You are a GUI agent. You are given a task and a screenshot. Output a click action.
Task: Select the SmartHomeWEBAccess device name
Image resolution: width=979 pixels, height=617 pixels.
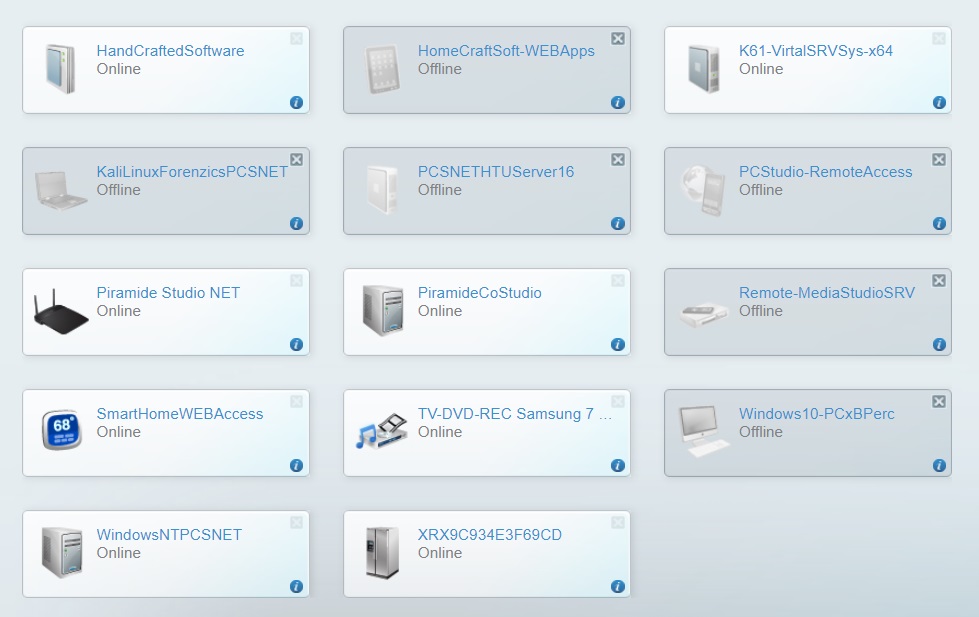(180, 414)
